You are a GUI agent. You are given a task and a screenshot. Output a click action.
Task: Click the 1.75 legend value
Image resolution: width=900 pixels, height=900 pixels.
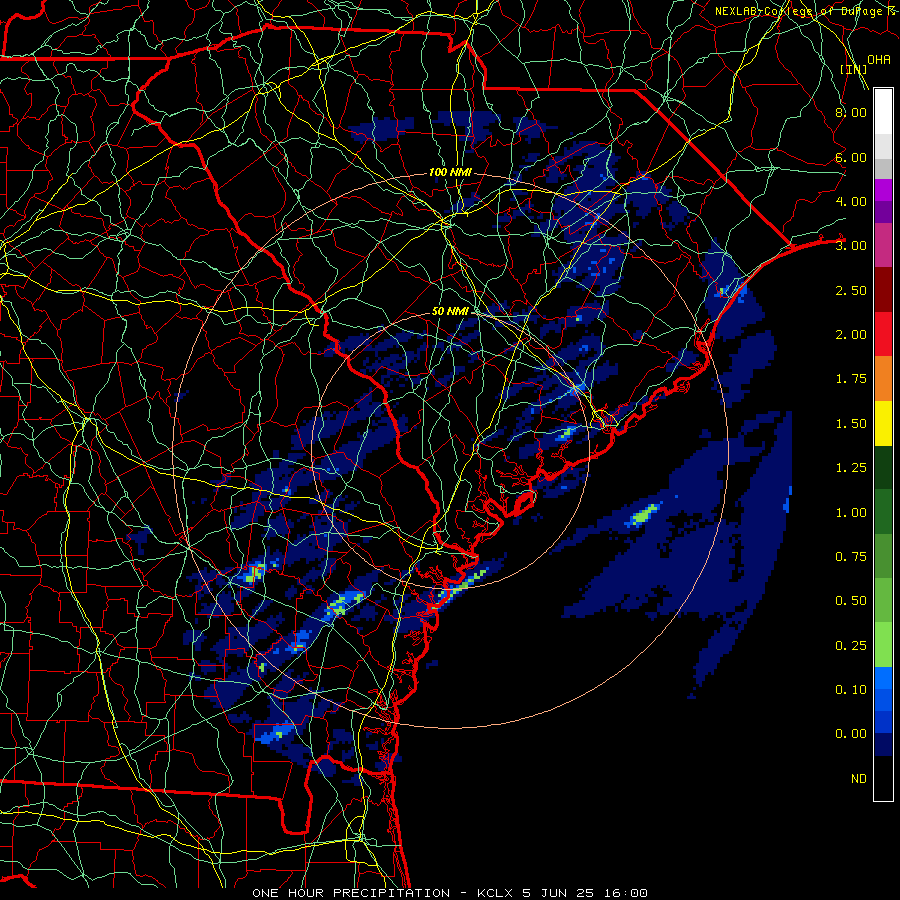click(851, 379)
